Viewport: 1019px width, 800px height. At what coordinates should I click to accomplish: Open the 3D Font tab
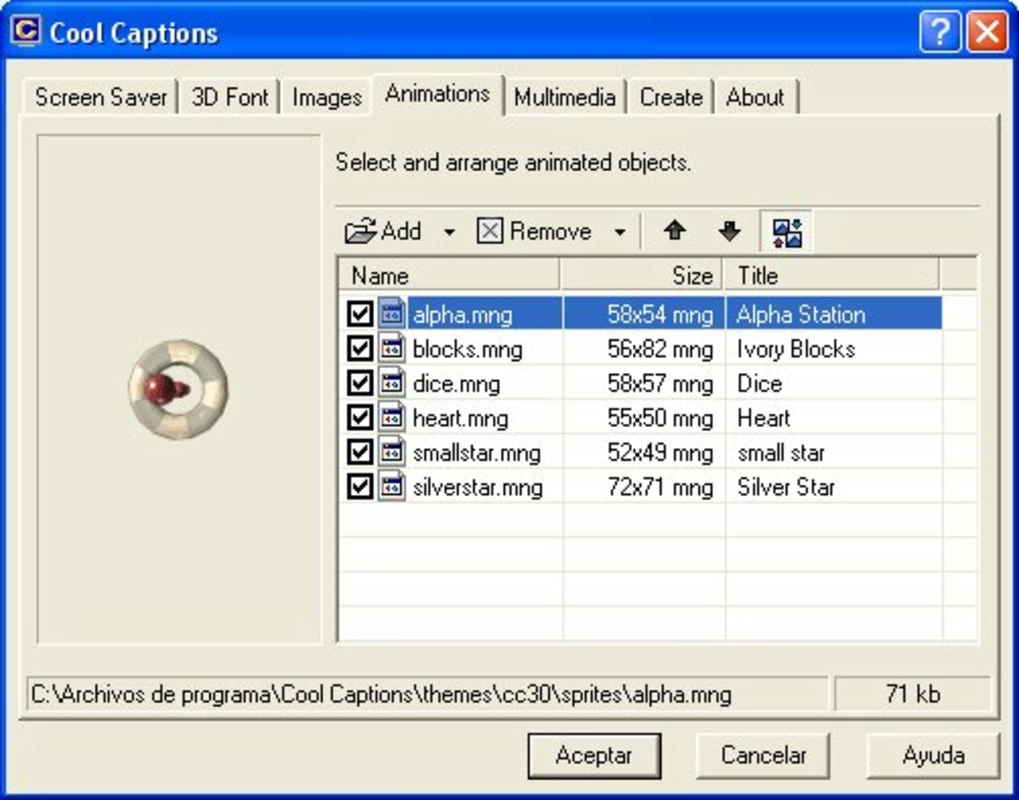229,97
